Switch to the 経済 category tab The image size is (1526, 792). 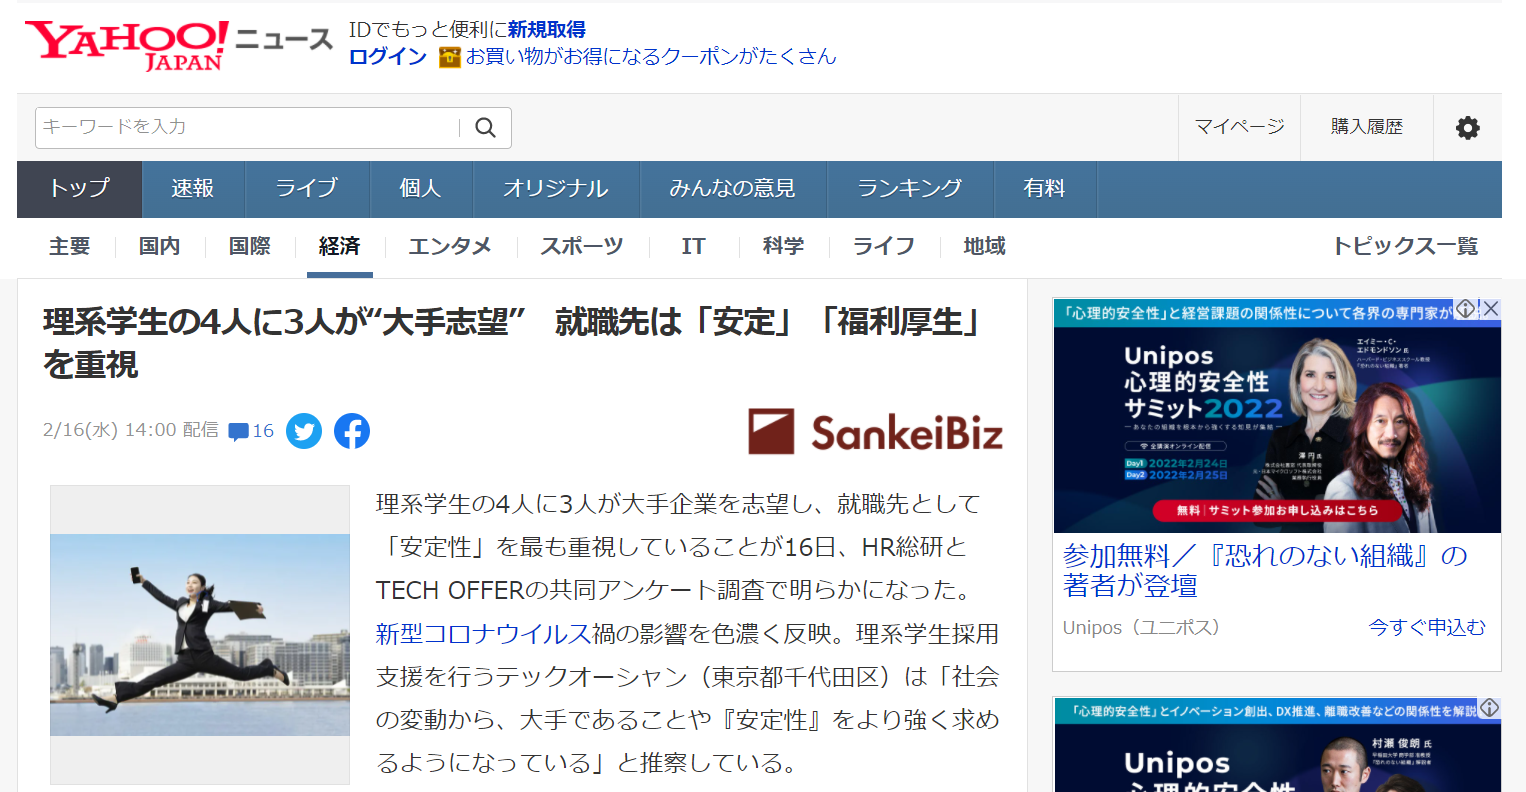pyautogui.click(x=340, y=246)
